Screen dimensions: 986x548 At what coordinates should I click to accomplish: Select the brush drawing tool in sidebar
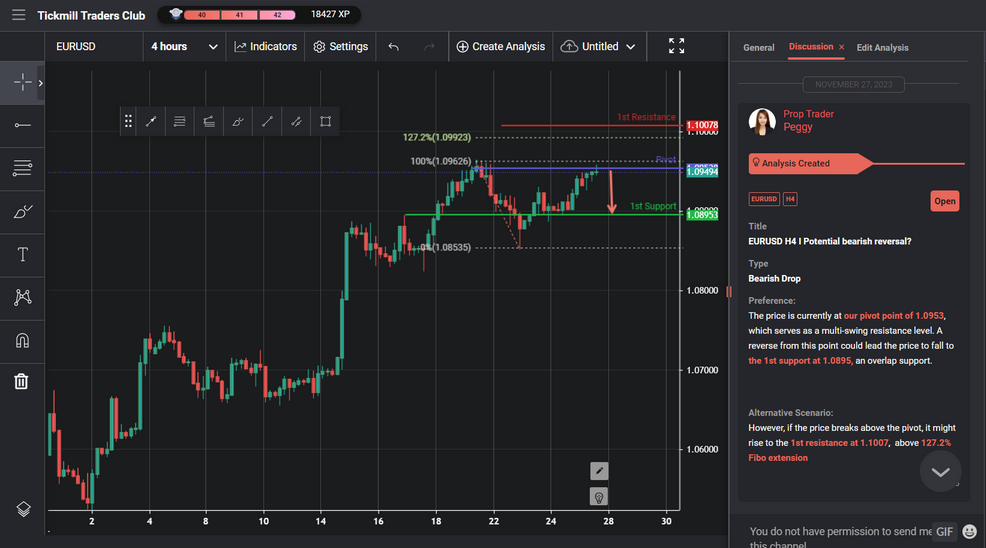[x=22, y=211]
